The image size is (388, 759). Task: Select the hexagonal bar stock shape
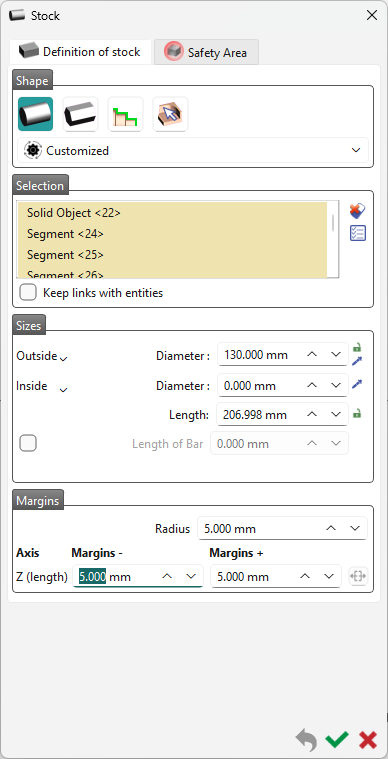[x=80, y=114]
